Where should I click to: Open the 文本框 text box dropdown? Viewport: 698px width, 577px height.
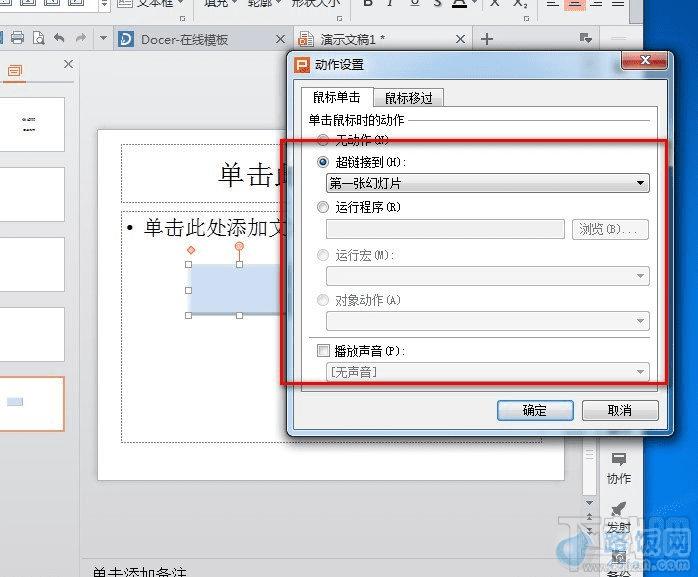coord(151,4)
